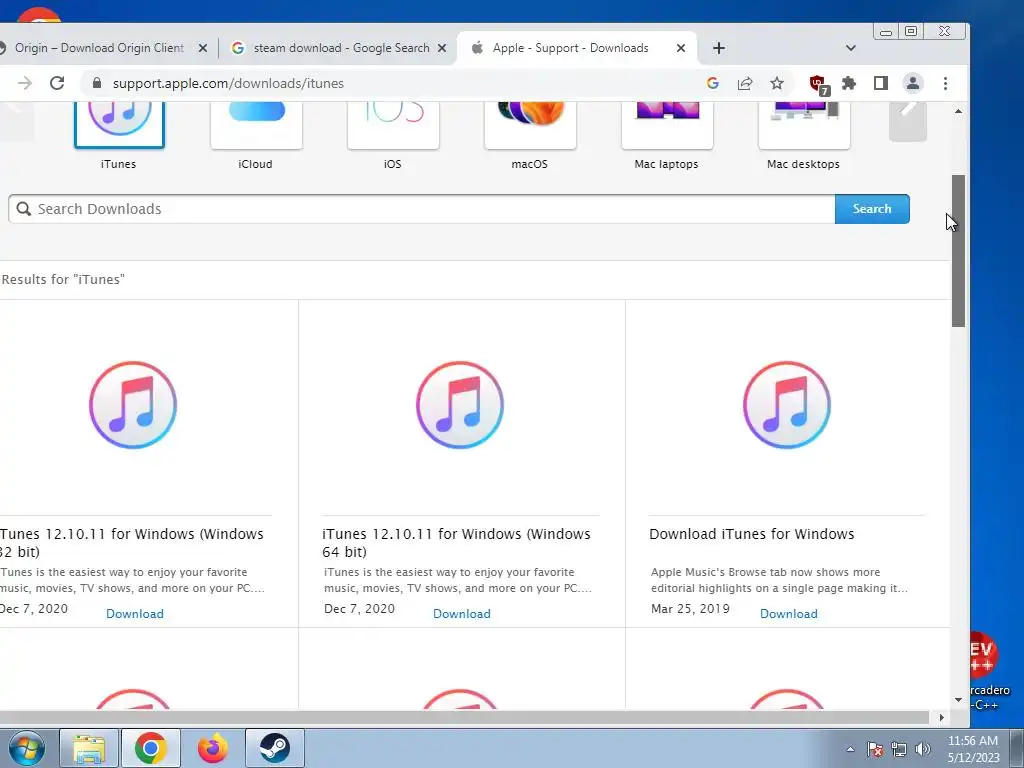The height and width of the screenshot is (768, 1024).
Task: Click Download under Mar 25, 2019 result
Action: point(789,614)
